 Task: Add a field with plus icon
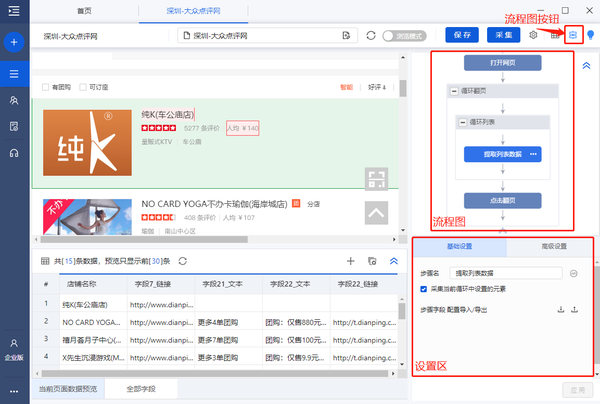(351, 261)
